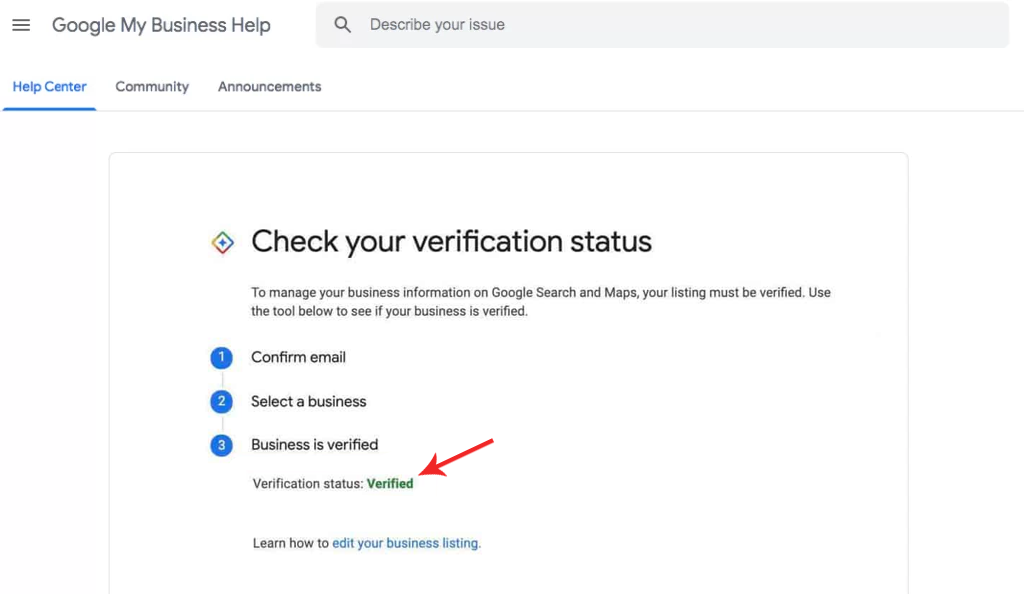Click the Google My Business diamond icon

point(223,242)
